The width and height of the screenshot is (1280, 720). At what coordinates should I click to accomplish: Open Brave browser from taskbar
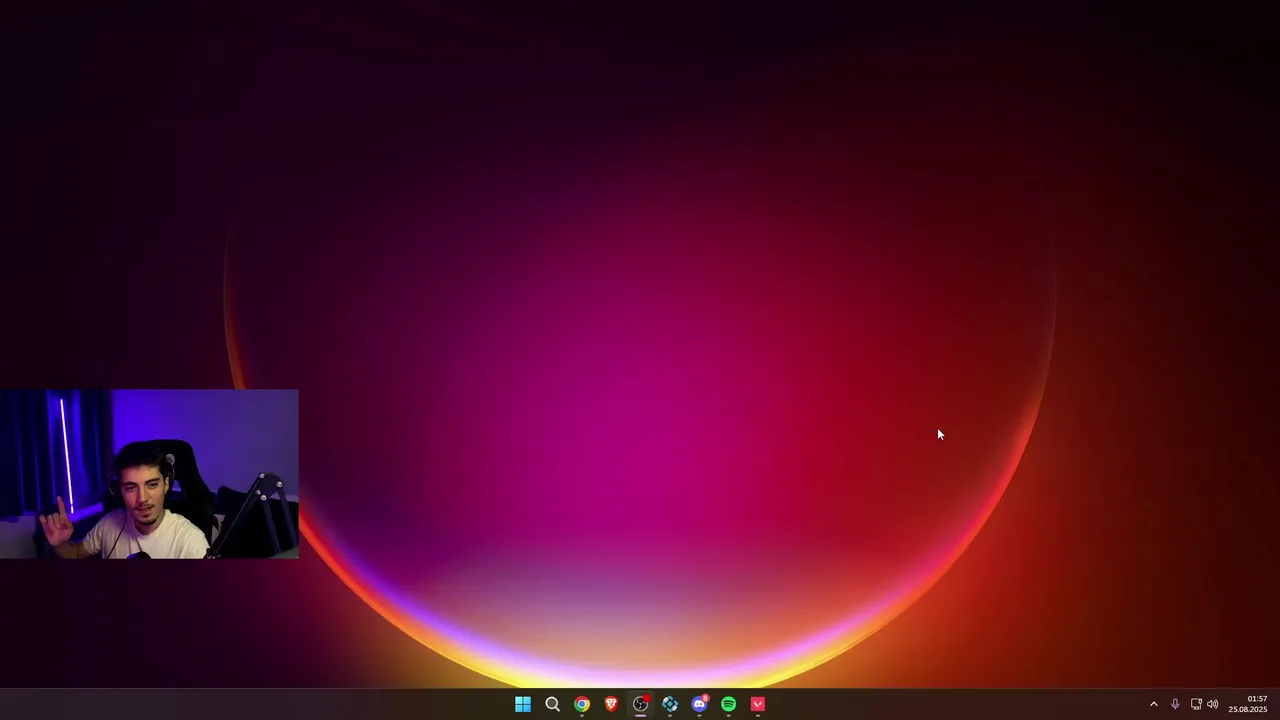(611, 704)
